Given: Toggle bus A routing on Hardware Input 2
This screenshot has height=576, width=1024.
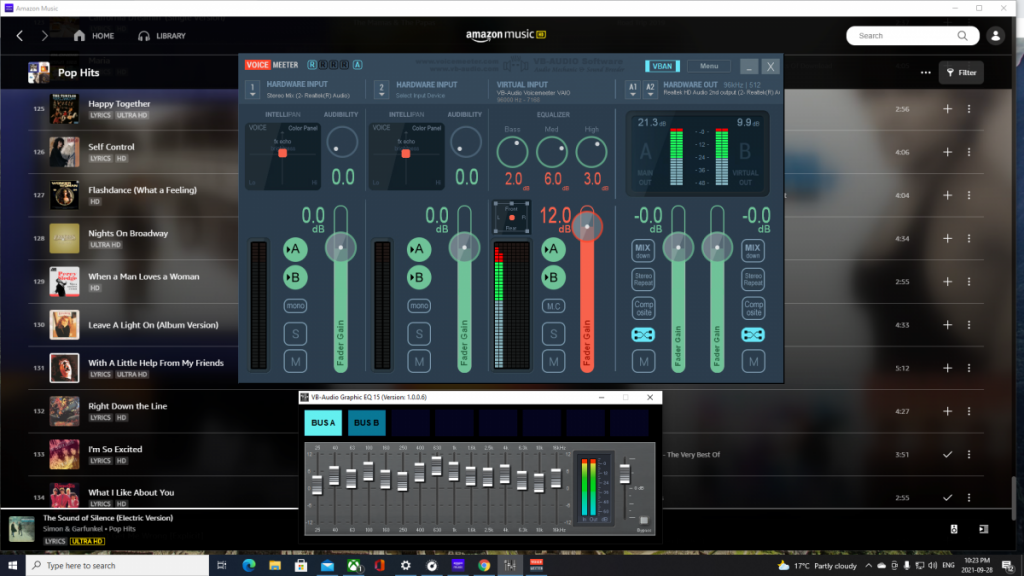Looking at the screenshot, I should [419, 249].
